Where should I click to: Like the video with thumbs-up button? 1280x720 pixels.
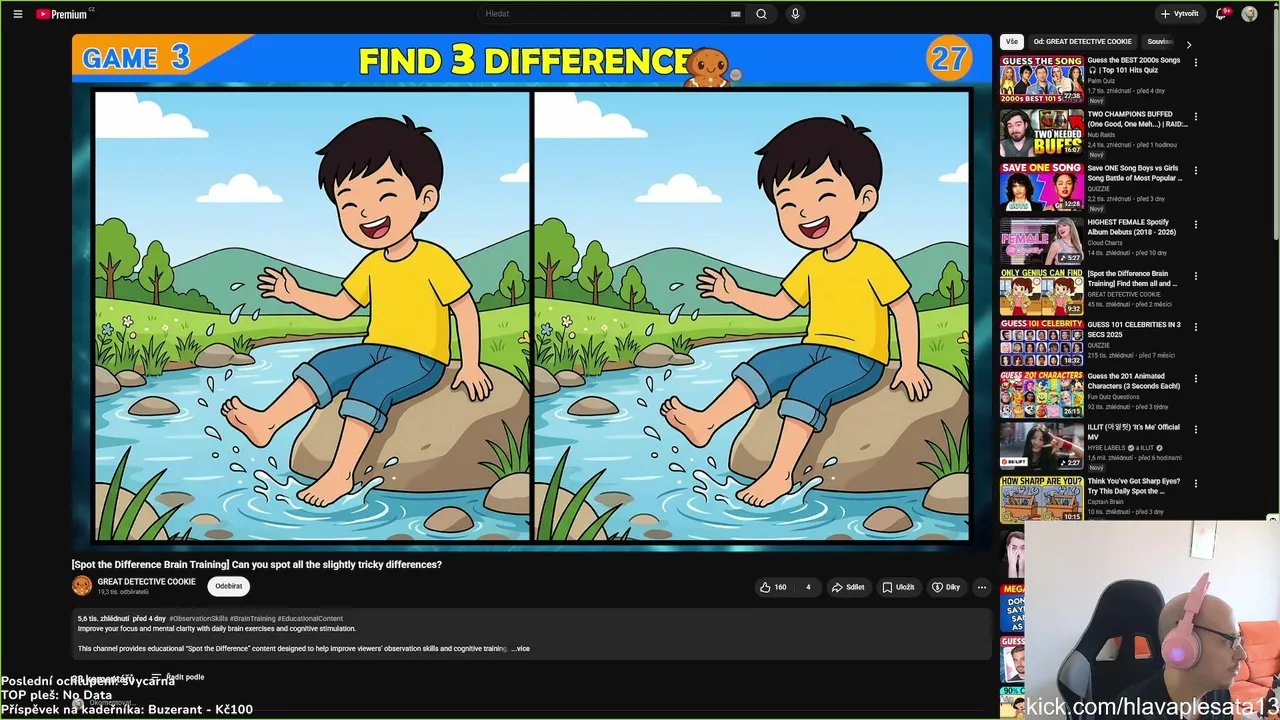(773, 587)
